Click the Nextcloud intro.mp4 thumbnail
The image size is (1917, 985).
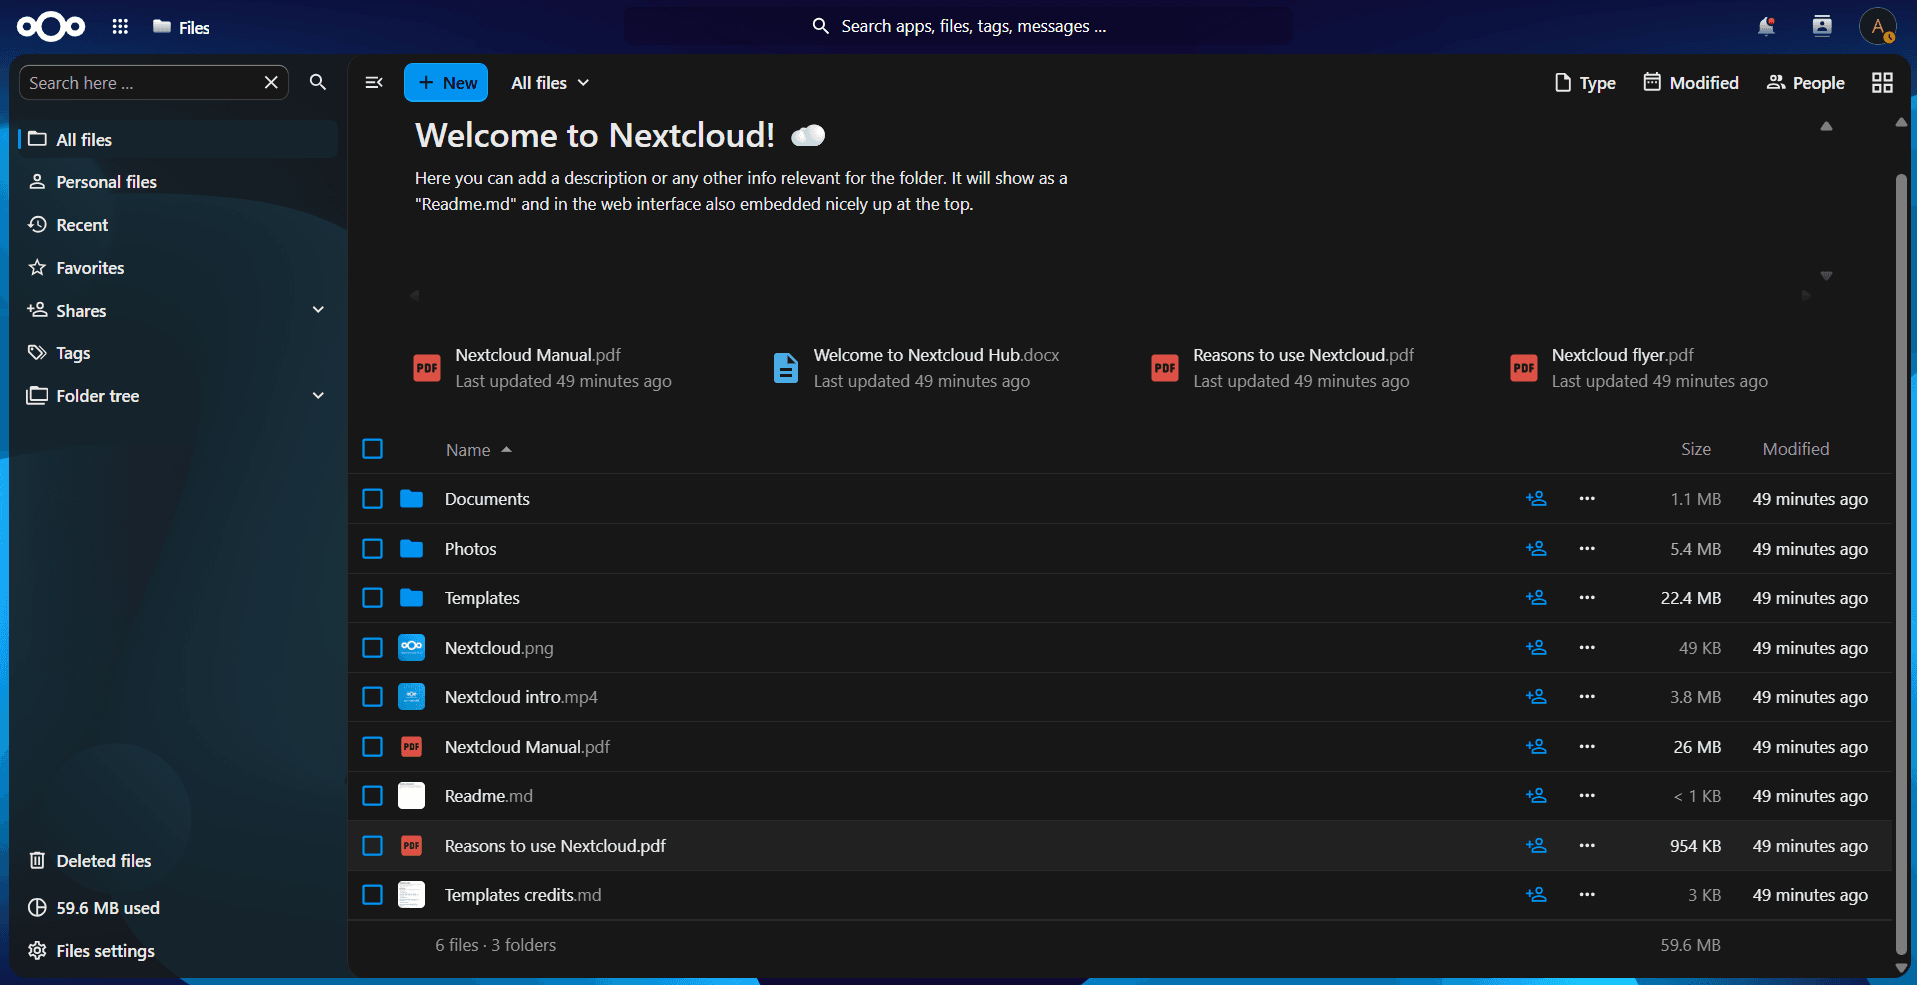pos(411,697)
